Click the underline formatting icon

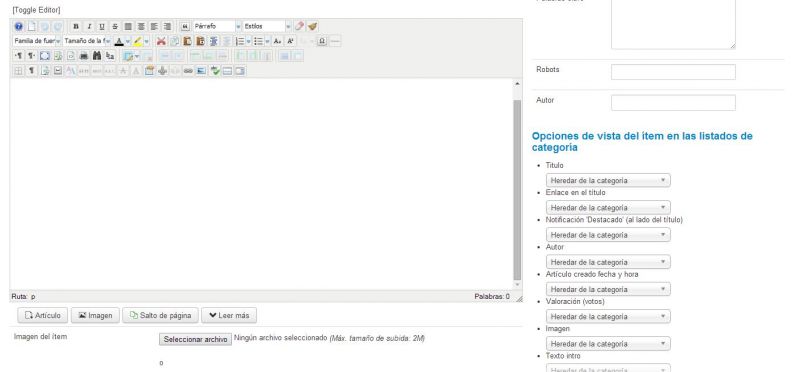(x=102, y=27)
